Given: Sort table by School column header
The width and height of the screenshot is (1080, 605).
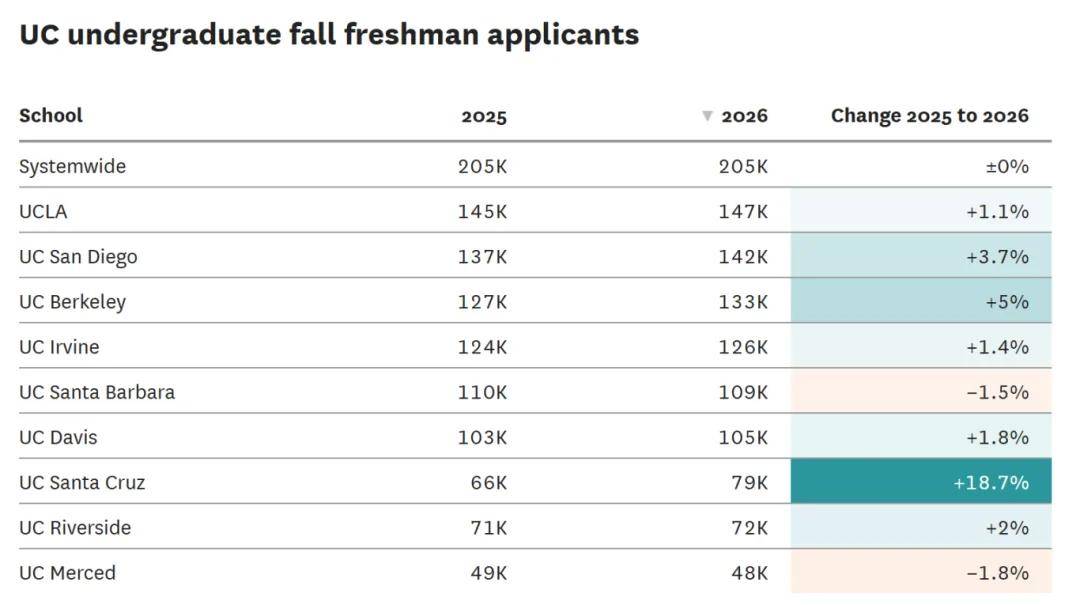Looking at the screenshot, I should coord(51,116).
